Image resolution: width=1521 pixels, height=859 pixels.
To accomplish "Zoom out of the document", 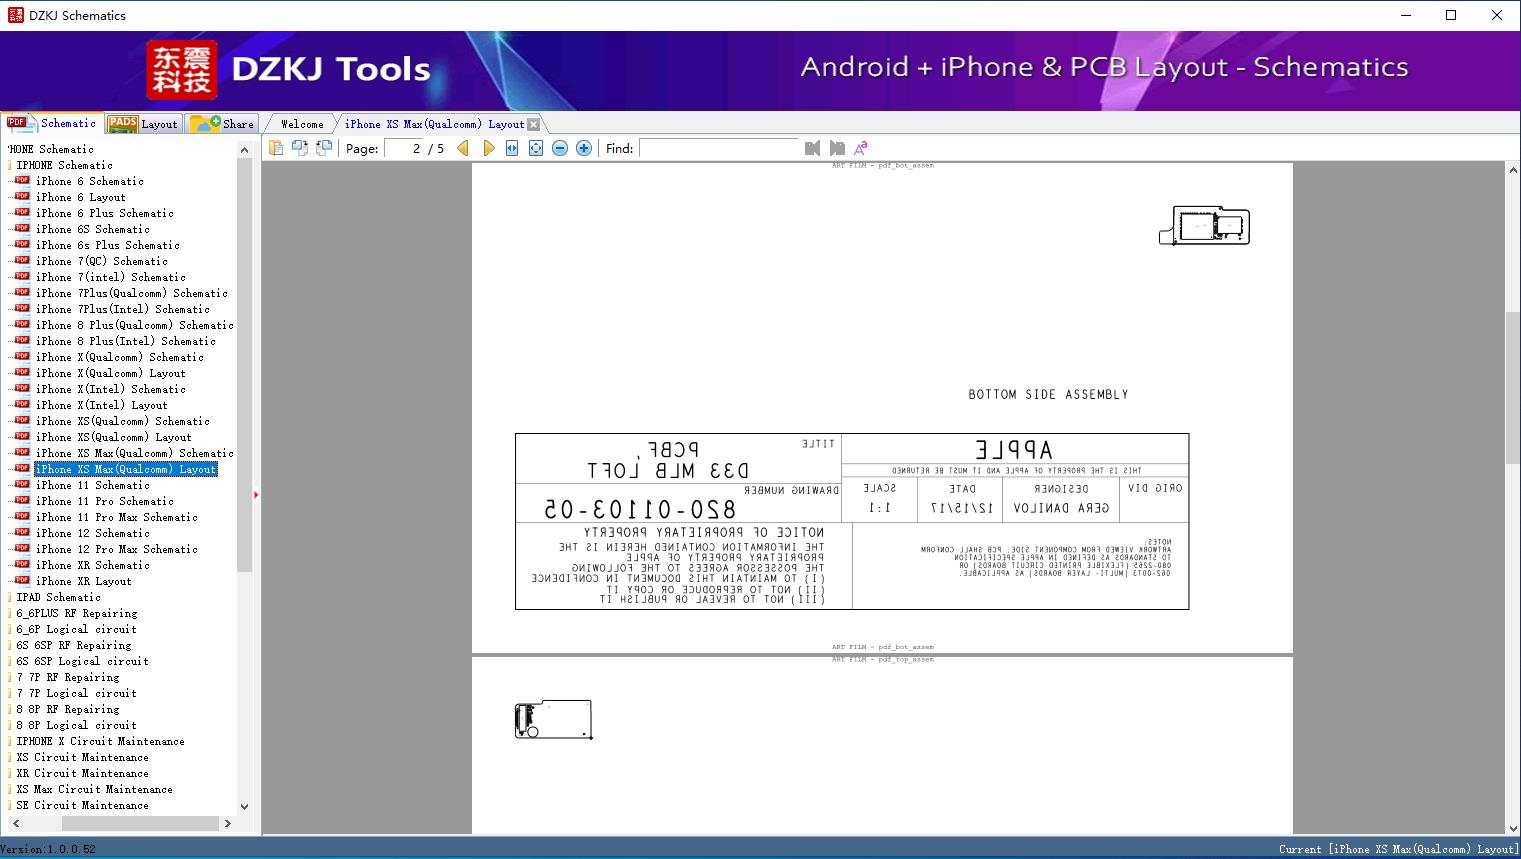I will 560,148.
